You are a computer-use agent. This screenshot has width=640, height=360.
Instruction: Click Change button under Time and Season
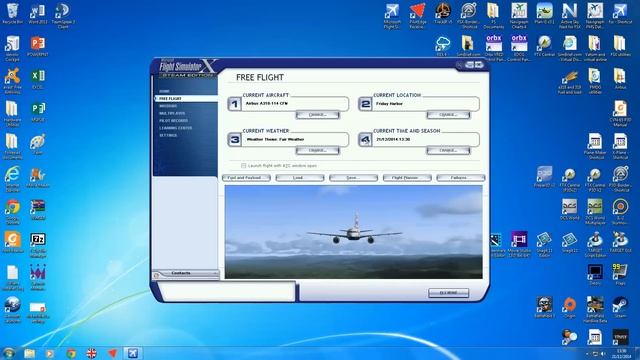[x=448, y=151]
